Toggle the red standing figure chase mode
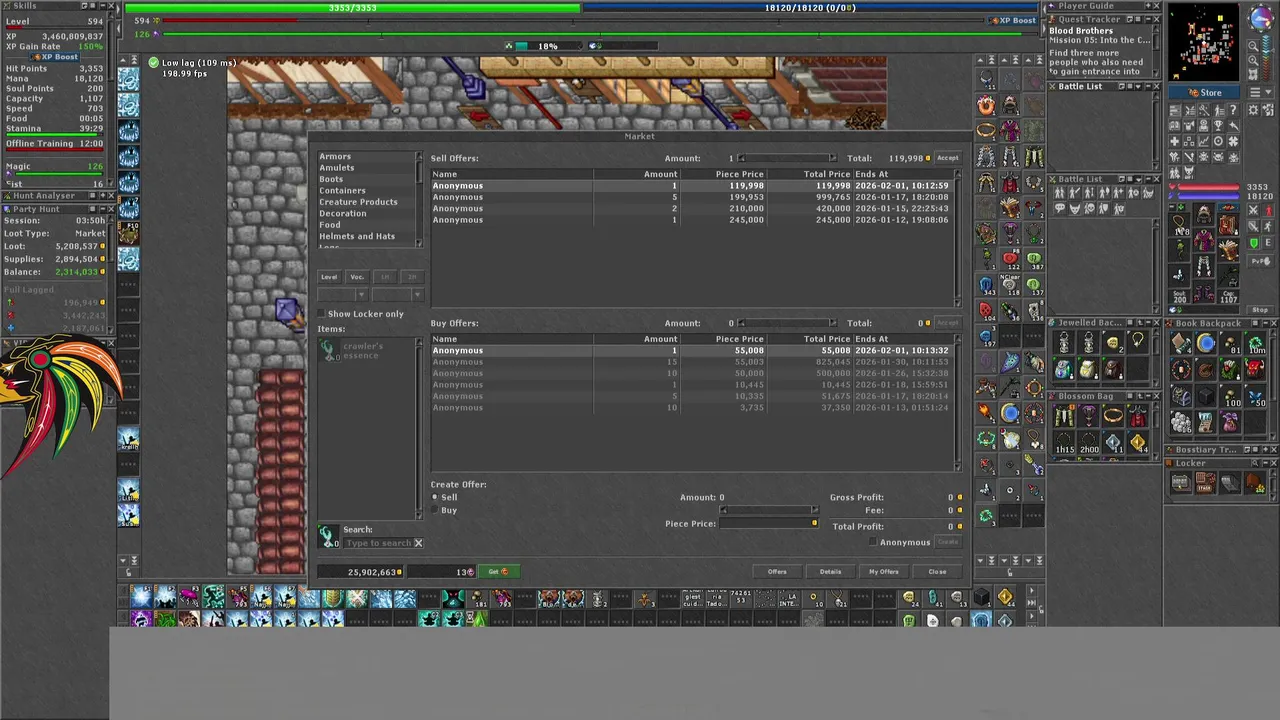This screenshot has height=720, width=1280. (1267, 210)
